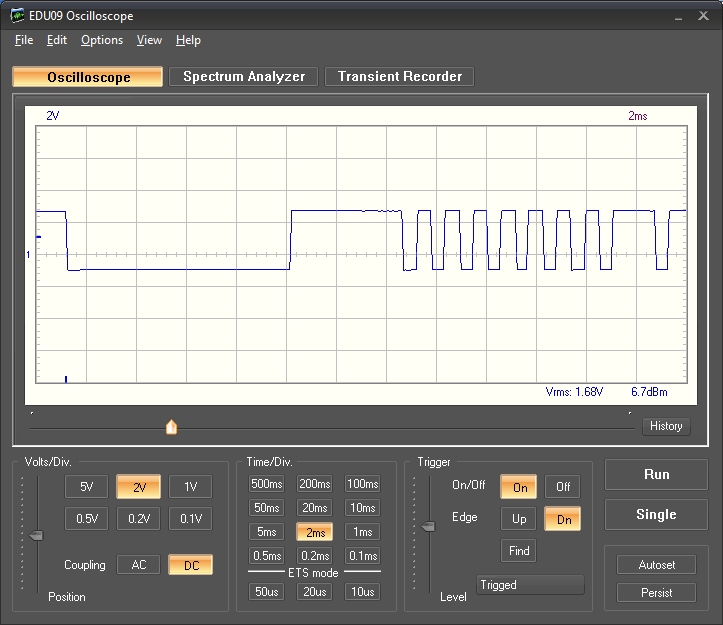
Task: Turn the trigger Off
Action: coord(562,487)
